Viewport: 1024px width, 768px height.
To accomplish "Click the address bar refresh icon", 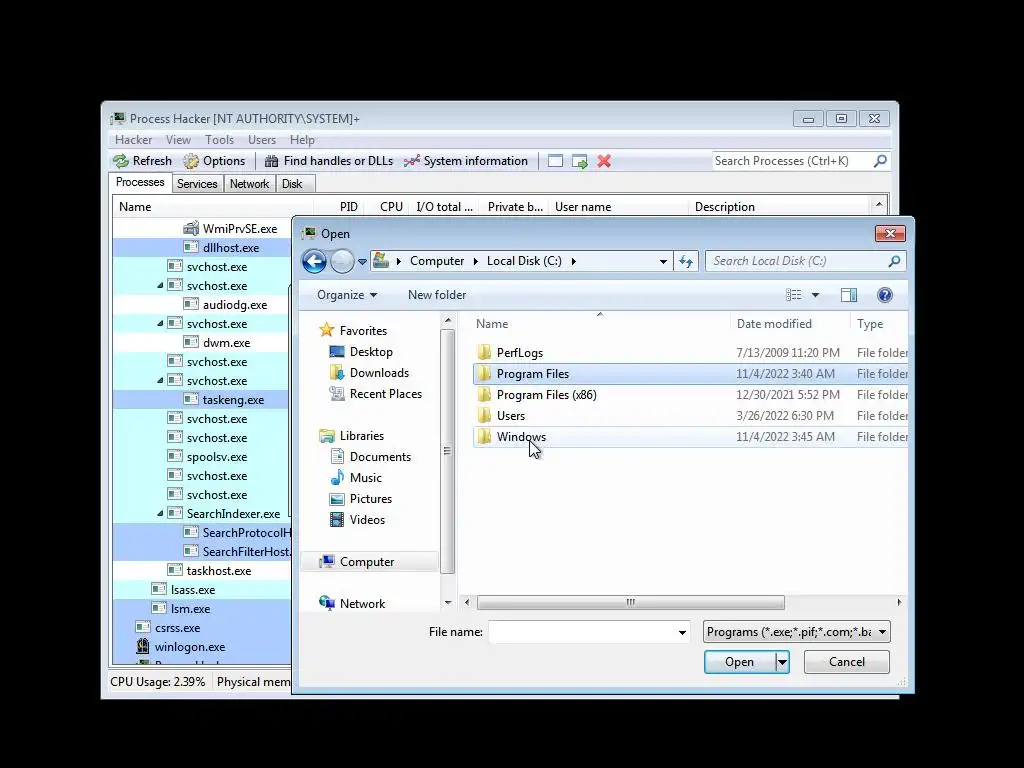I will pyautogui.click(x=685, y=261).
